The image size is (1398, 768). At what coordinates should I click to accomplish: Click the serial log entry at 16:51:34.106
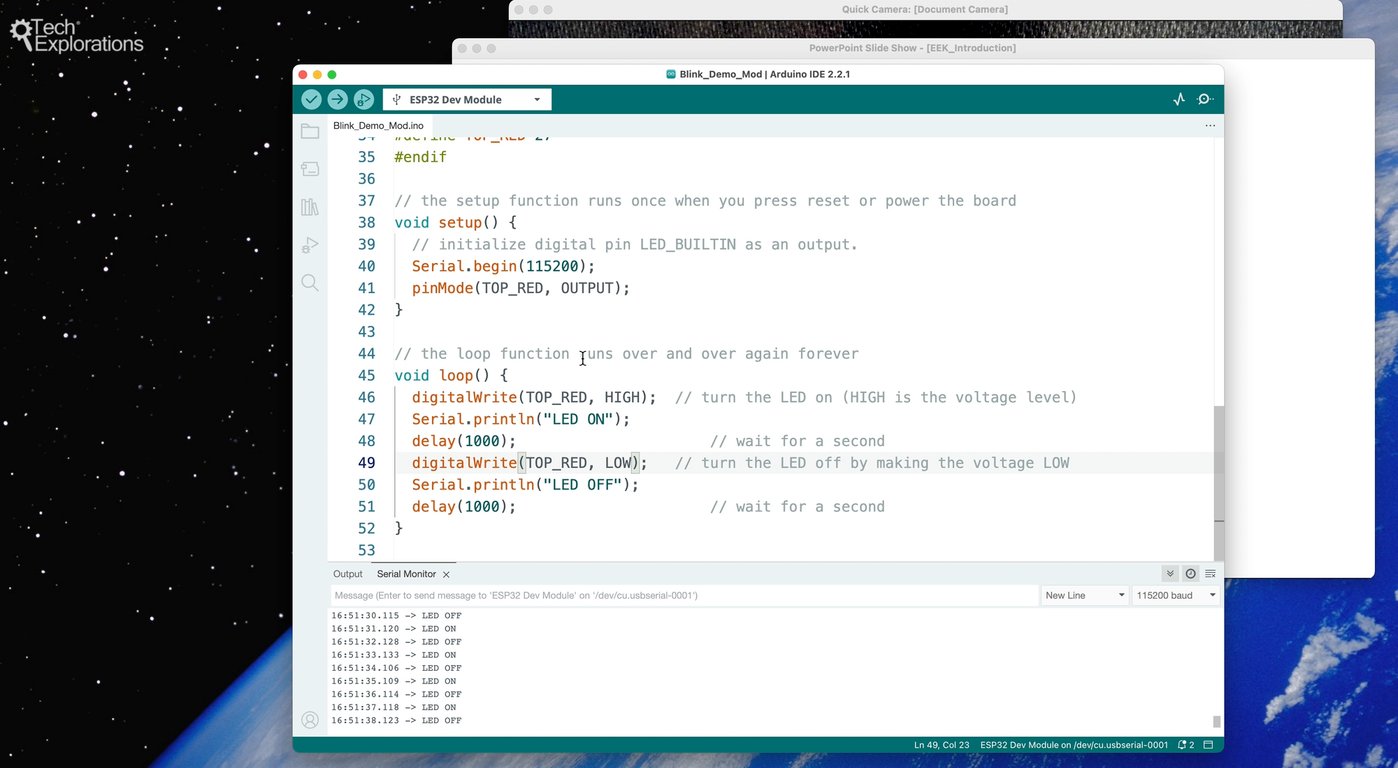(396, 668)
